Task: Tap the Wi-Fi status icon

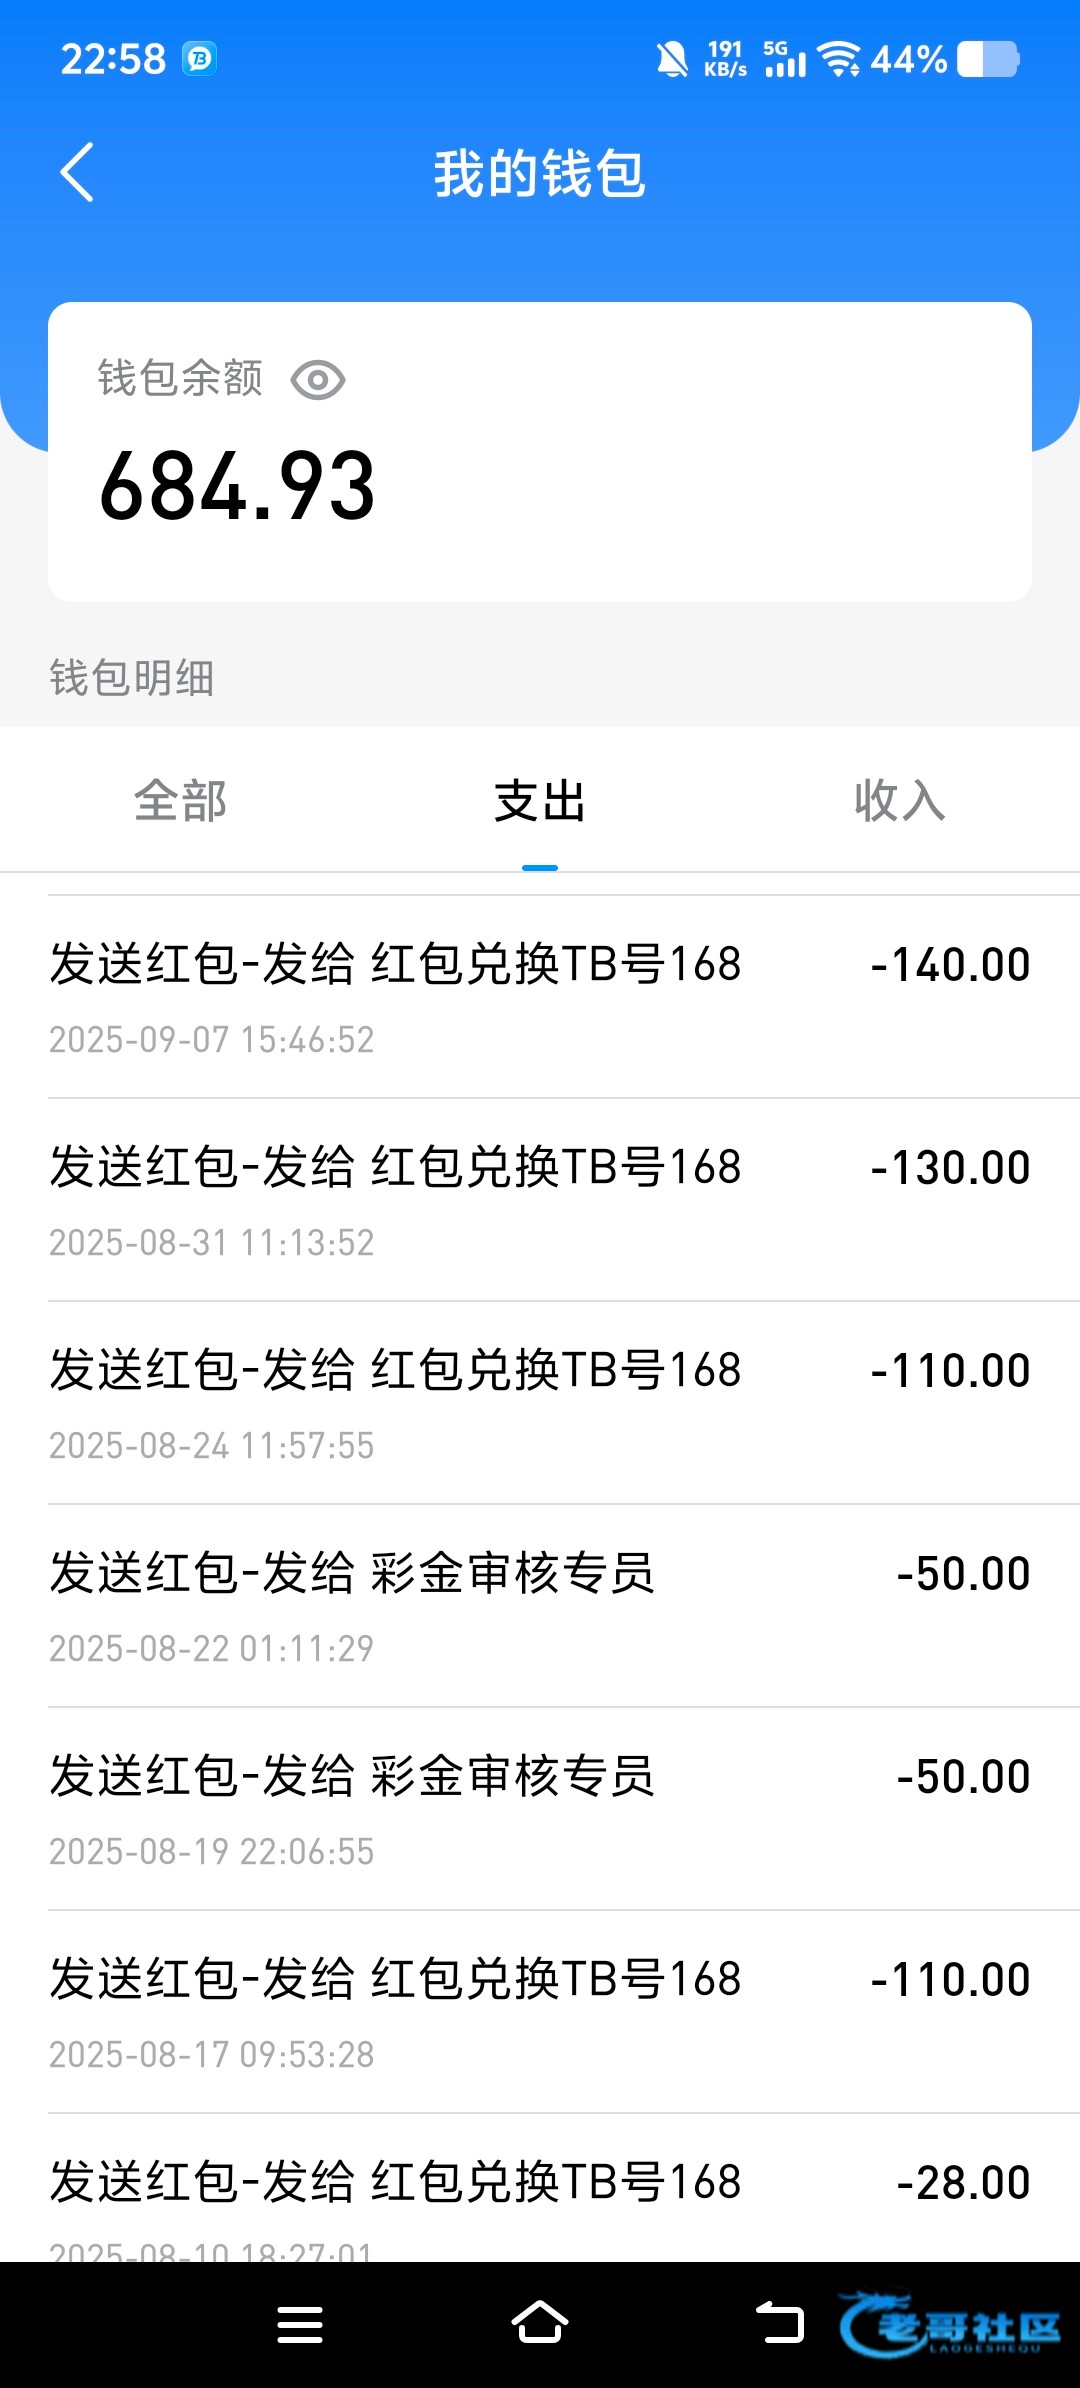Action: [838, 59]
